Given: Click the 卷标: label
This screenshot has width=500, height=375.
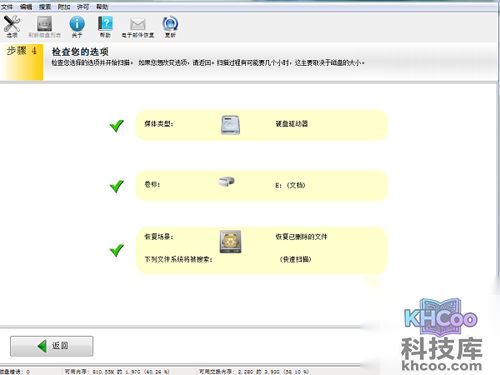Looking at the screenshot, I should point(152,185).
